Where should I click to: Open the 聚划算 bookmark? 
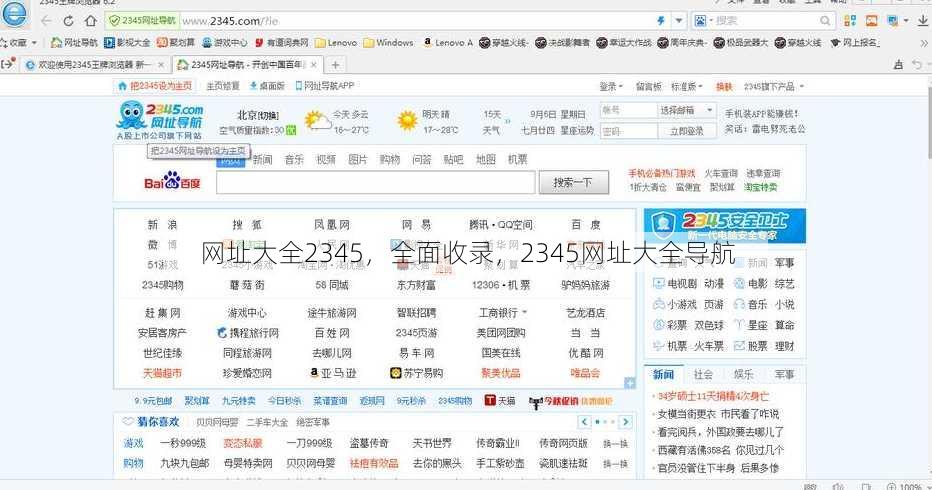pyautogui.click(x=175, y=43)
